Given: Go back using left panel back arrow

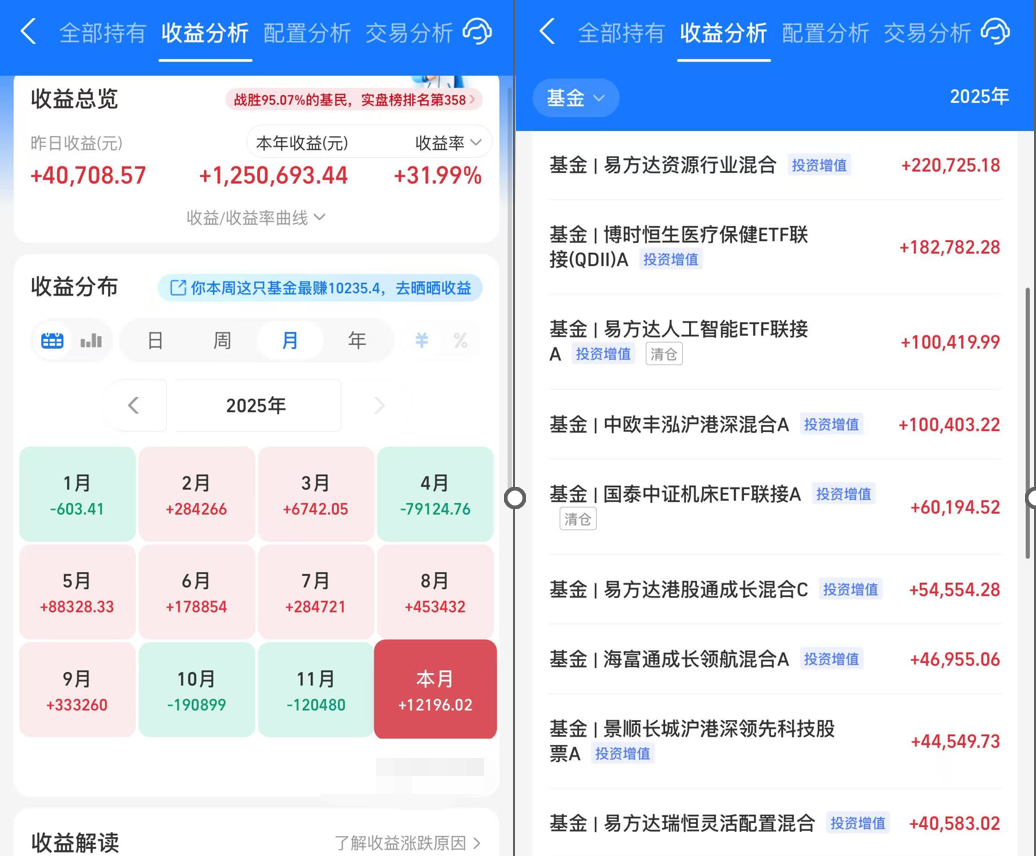Looking at the screenshot, I should coord(28,32).
